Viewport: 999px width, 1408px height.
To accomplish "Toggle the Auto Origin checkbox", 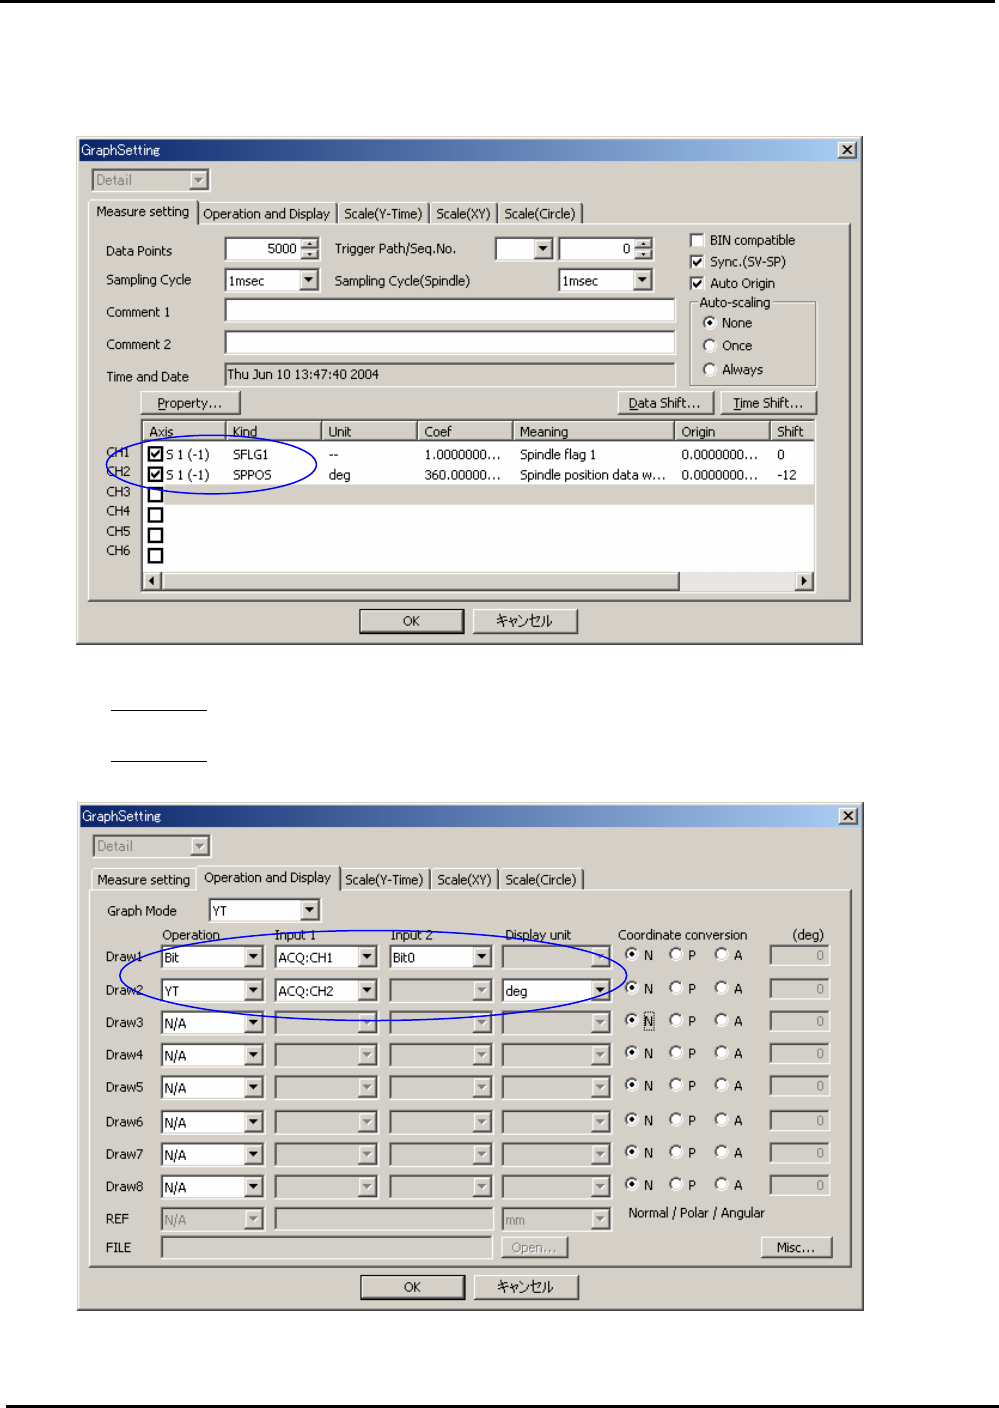I will (x=697, y=284).
